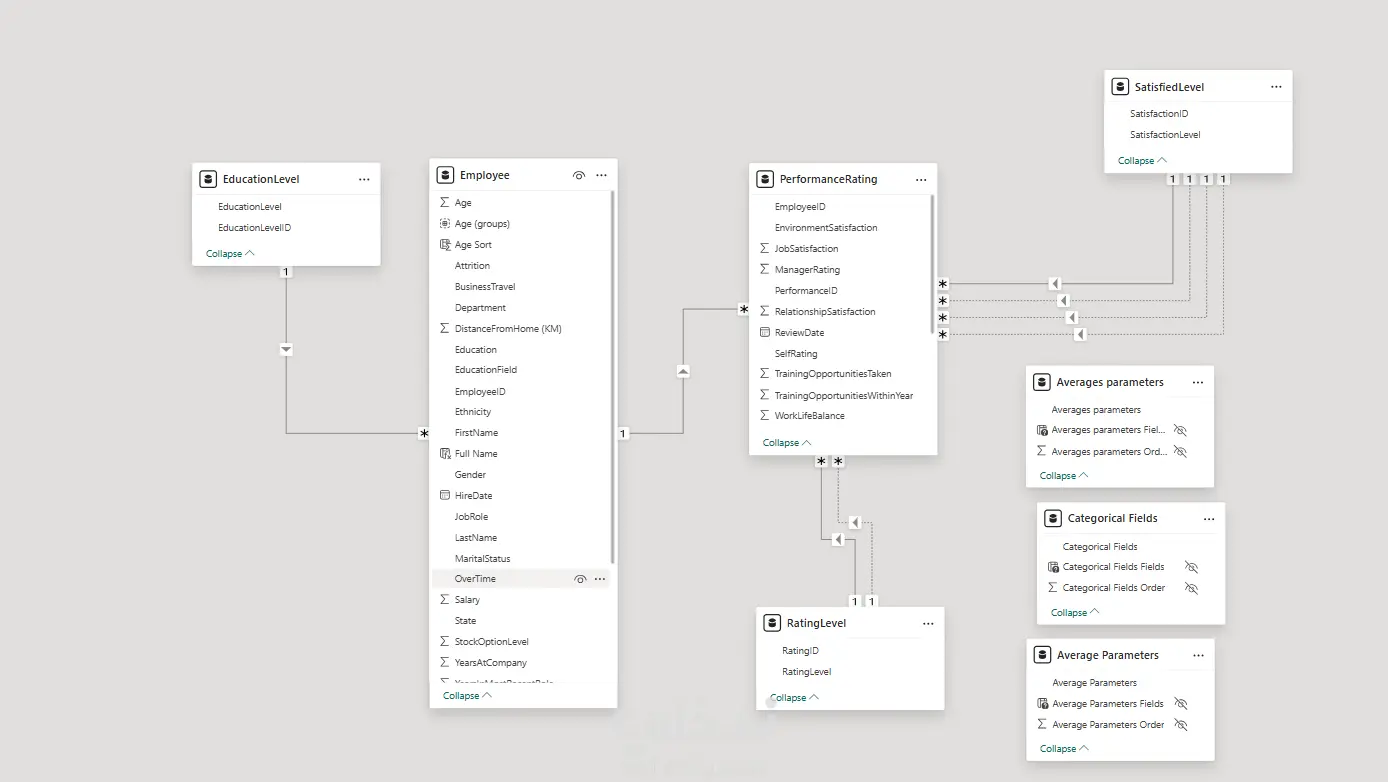
Task: Open the Employee table more options menu
Action: [601, 175]
